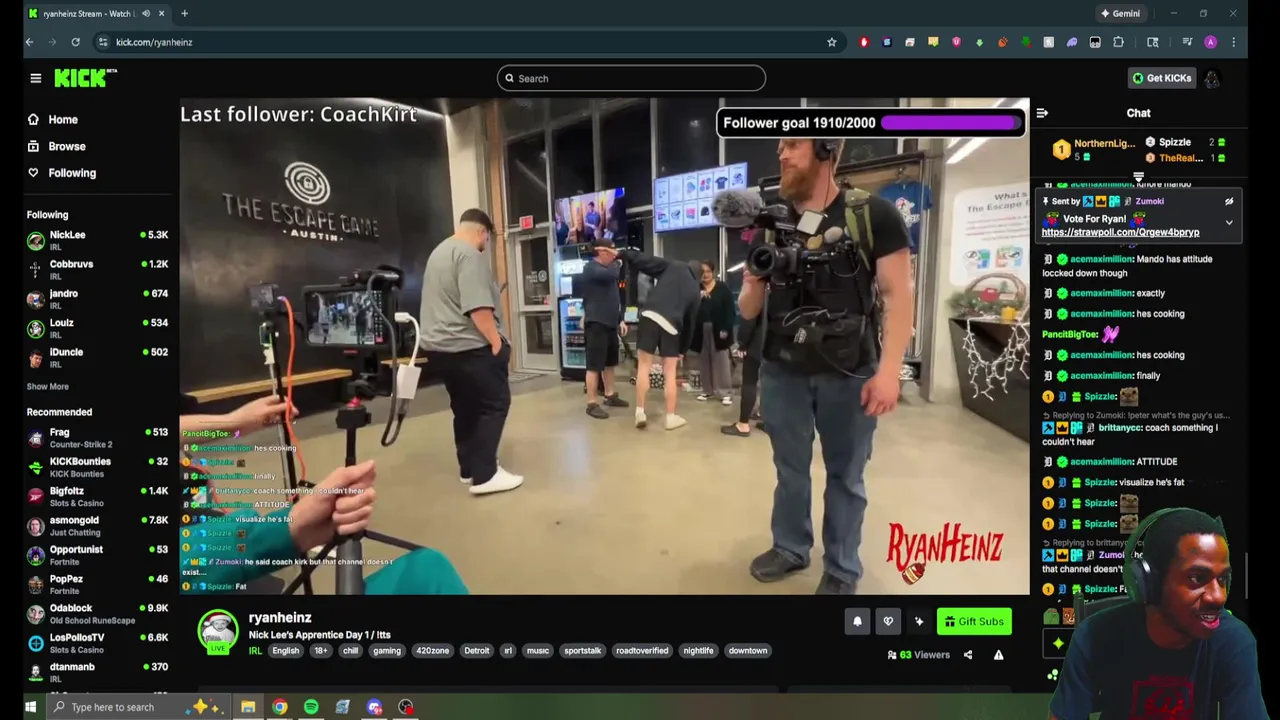Screen dimensions: 1280x720
Task: Open KICKBounties recommended channel
Action: (98, 466)
